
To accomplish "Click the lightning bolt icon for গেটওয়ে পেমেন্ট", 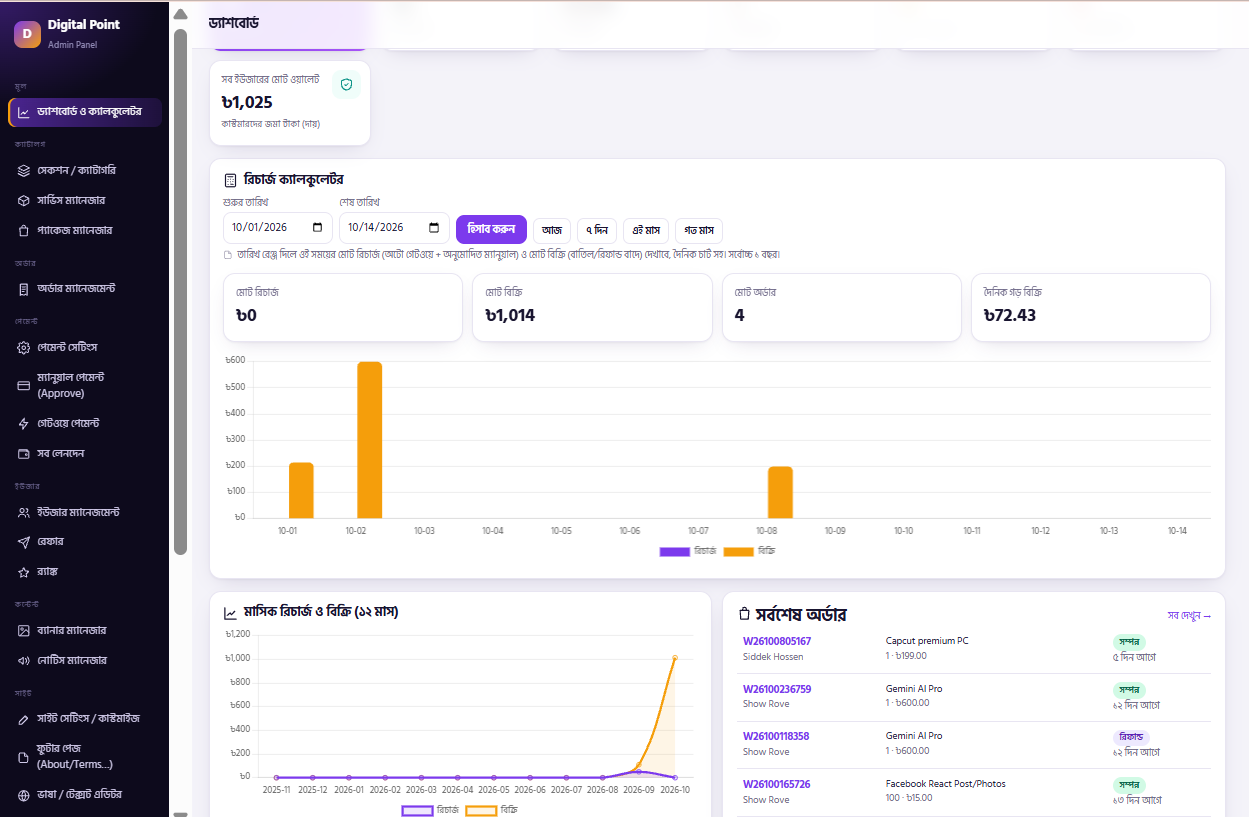I will click(24, 424).
